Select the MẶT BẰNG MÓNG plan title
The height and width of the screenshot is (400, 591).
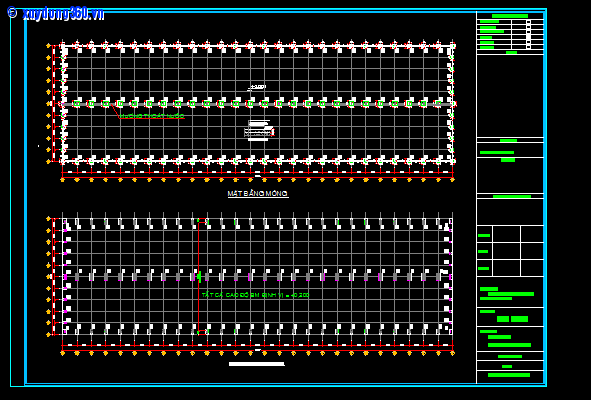pyautogui.click(x=258, y=193)
